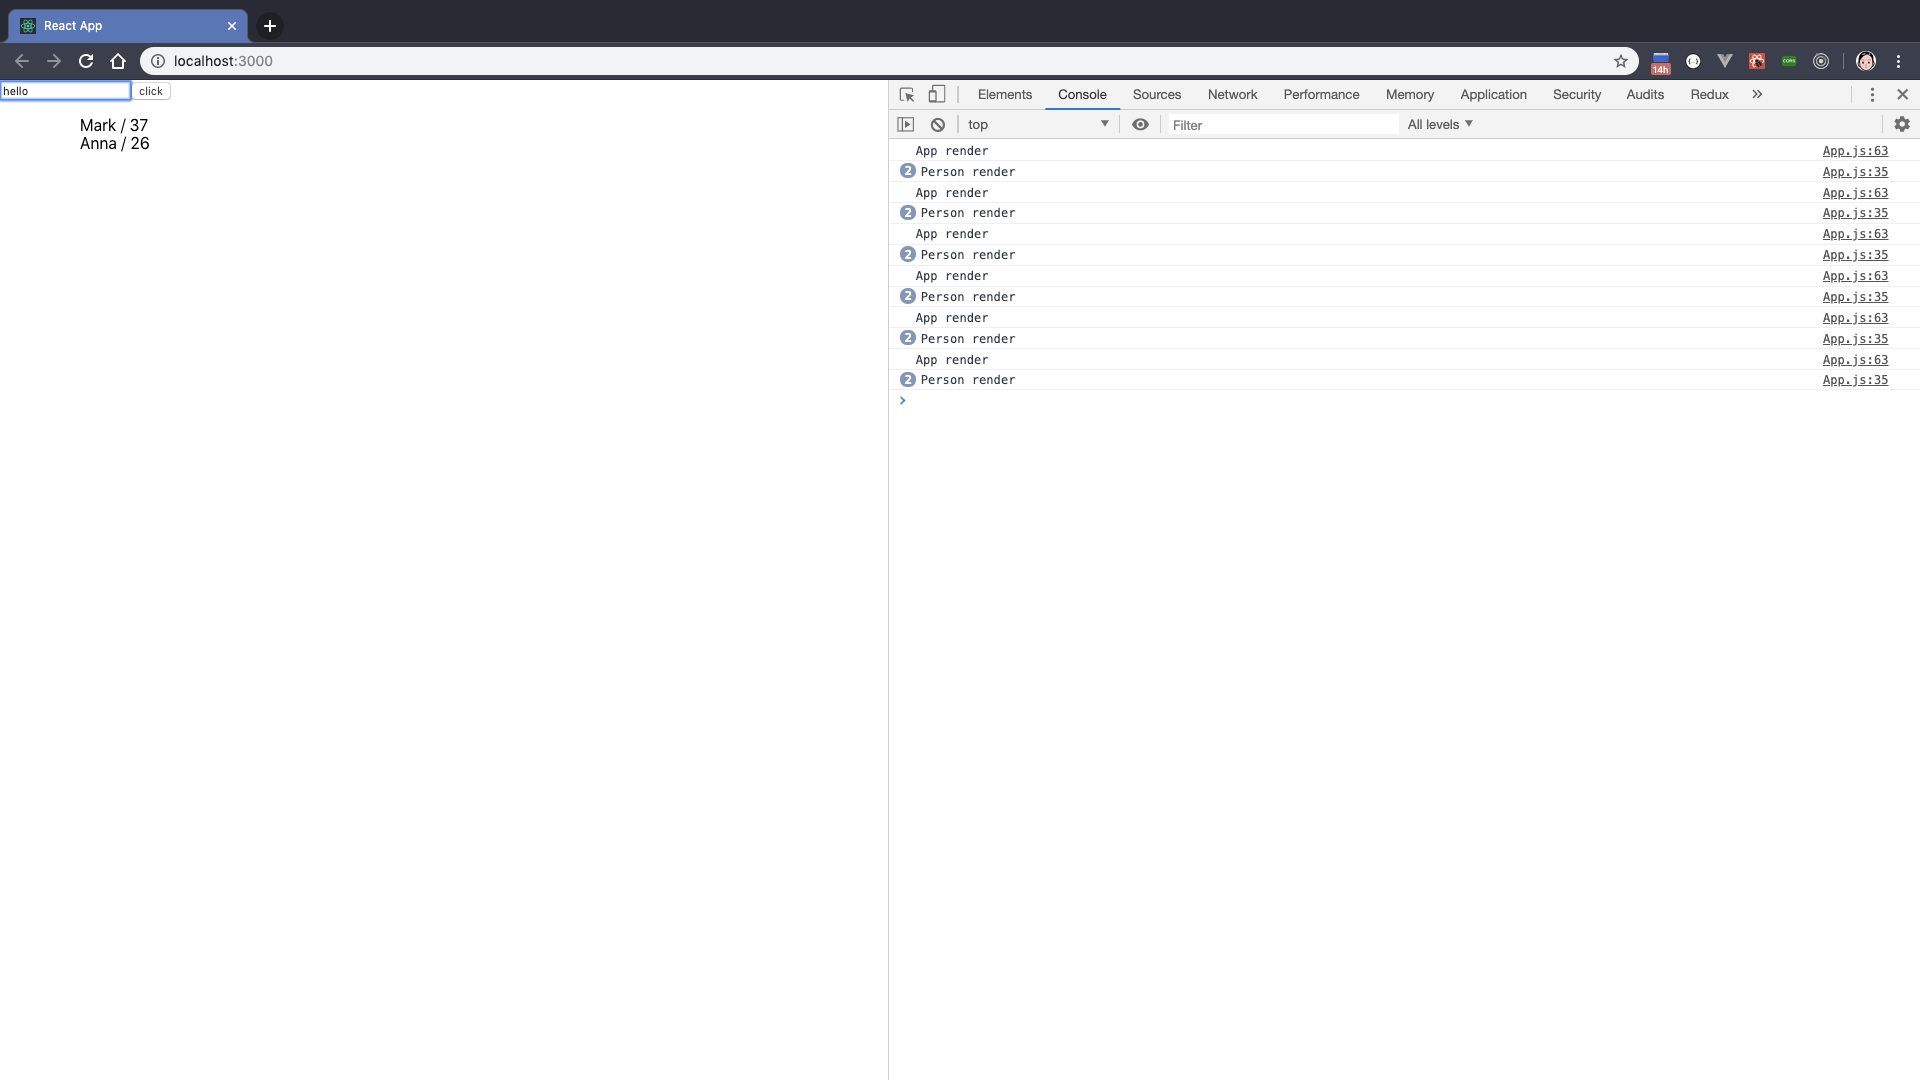Open the top JavaScript context dropdown
Screen dimensions: 1920x1080
(1038, 125)
